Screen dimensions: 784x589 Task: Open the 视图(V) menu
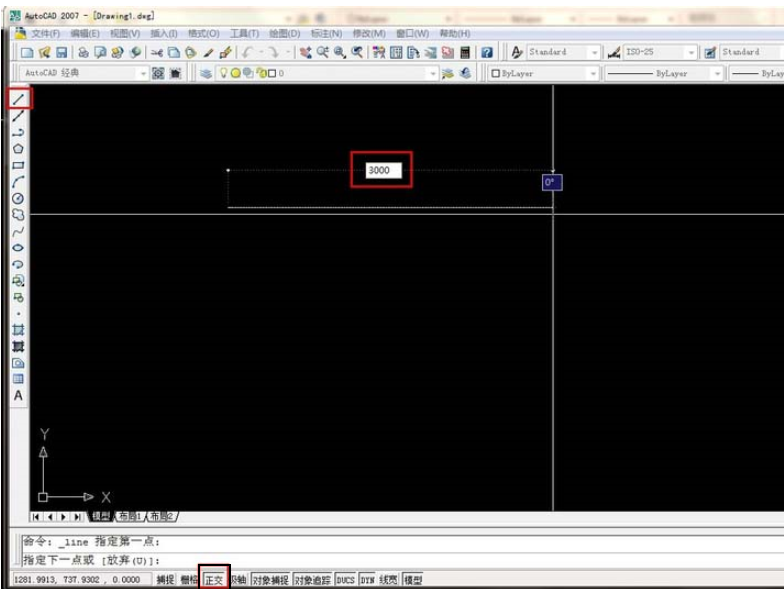pos(124,34)
